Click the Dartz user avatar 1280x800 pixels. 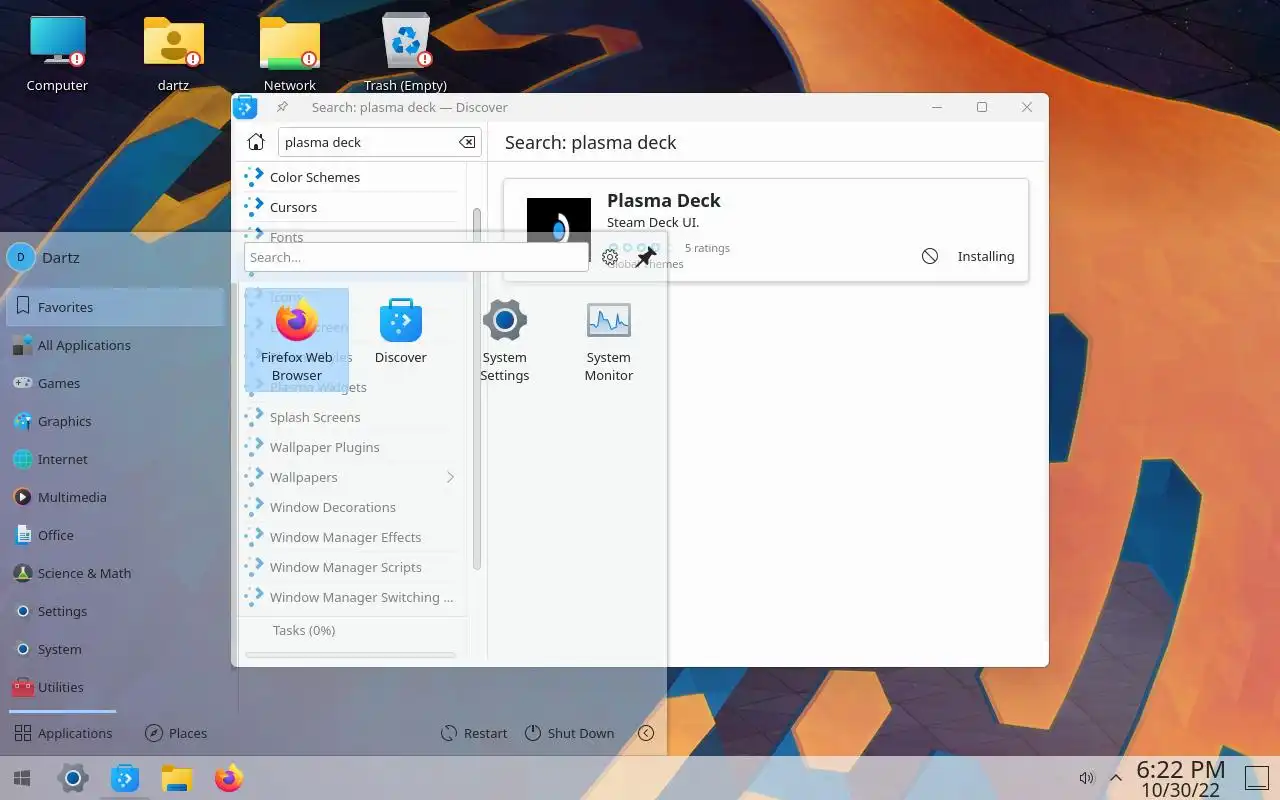(x=21, y=257)
